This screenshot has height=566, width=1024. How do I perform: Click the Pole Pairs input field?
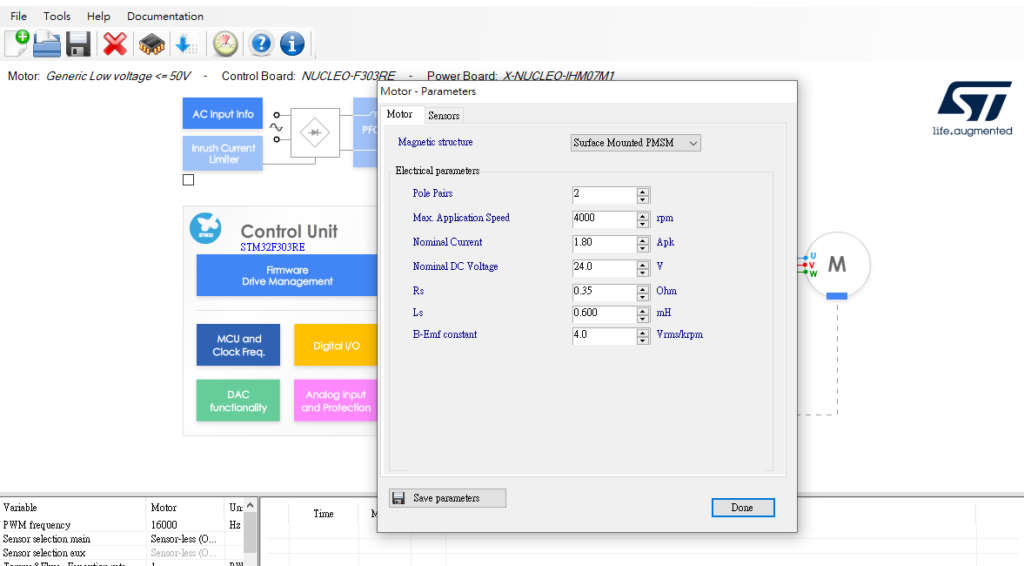coord(605,195)
